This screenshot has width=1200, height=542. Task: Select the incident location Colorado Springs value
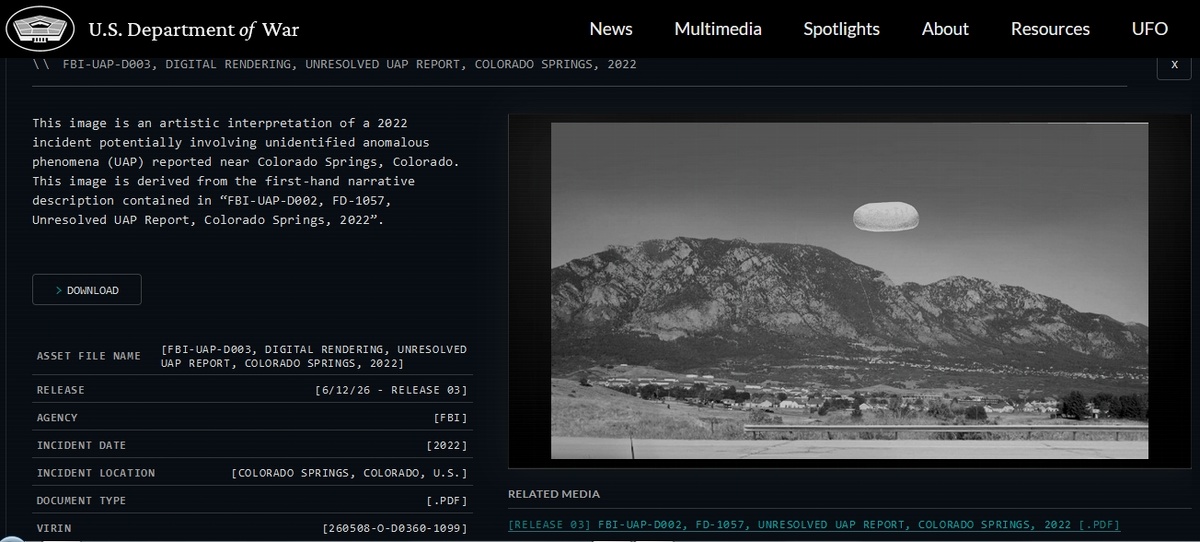[349, 473]
